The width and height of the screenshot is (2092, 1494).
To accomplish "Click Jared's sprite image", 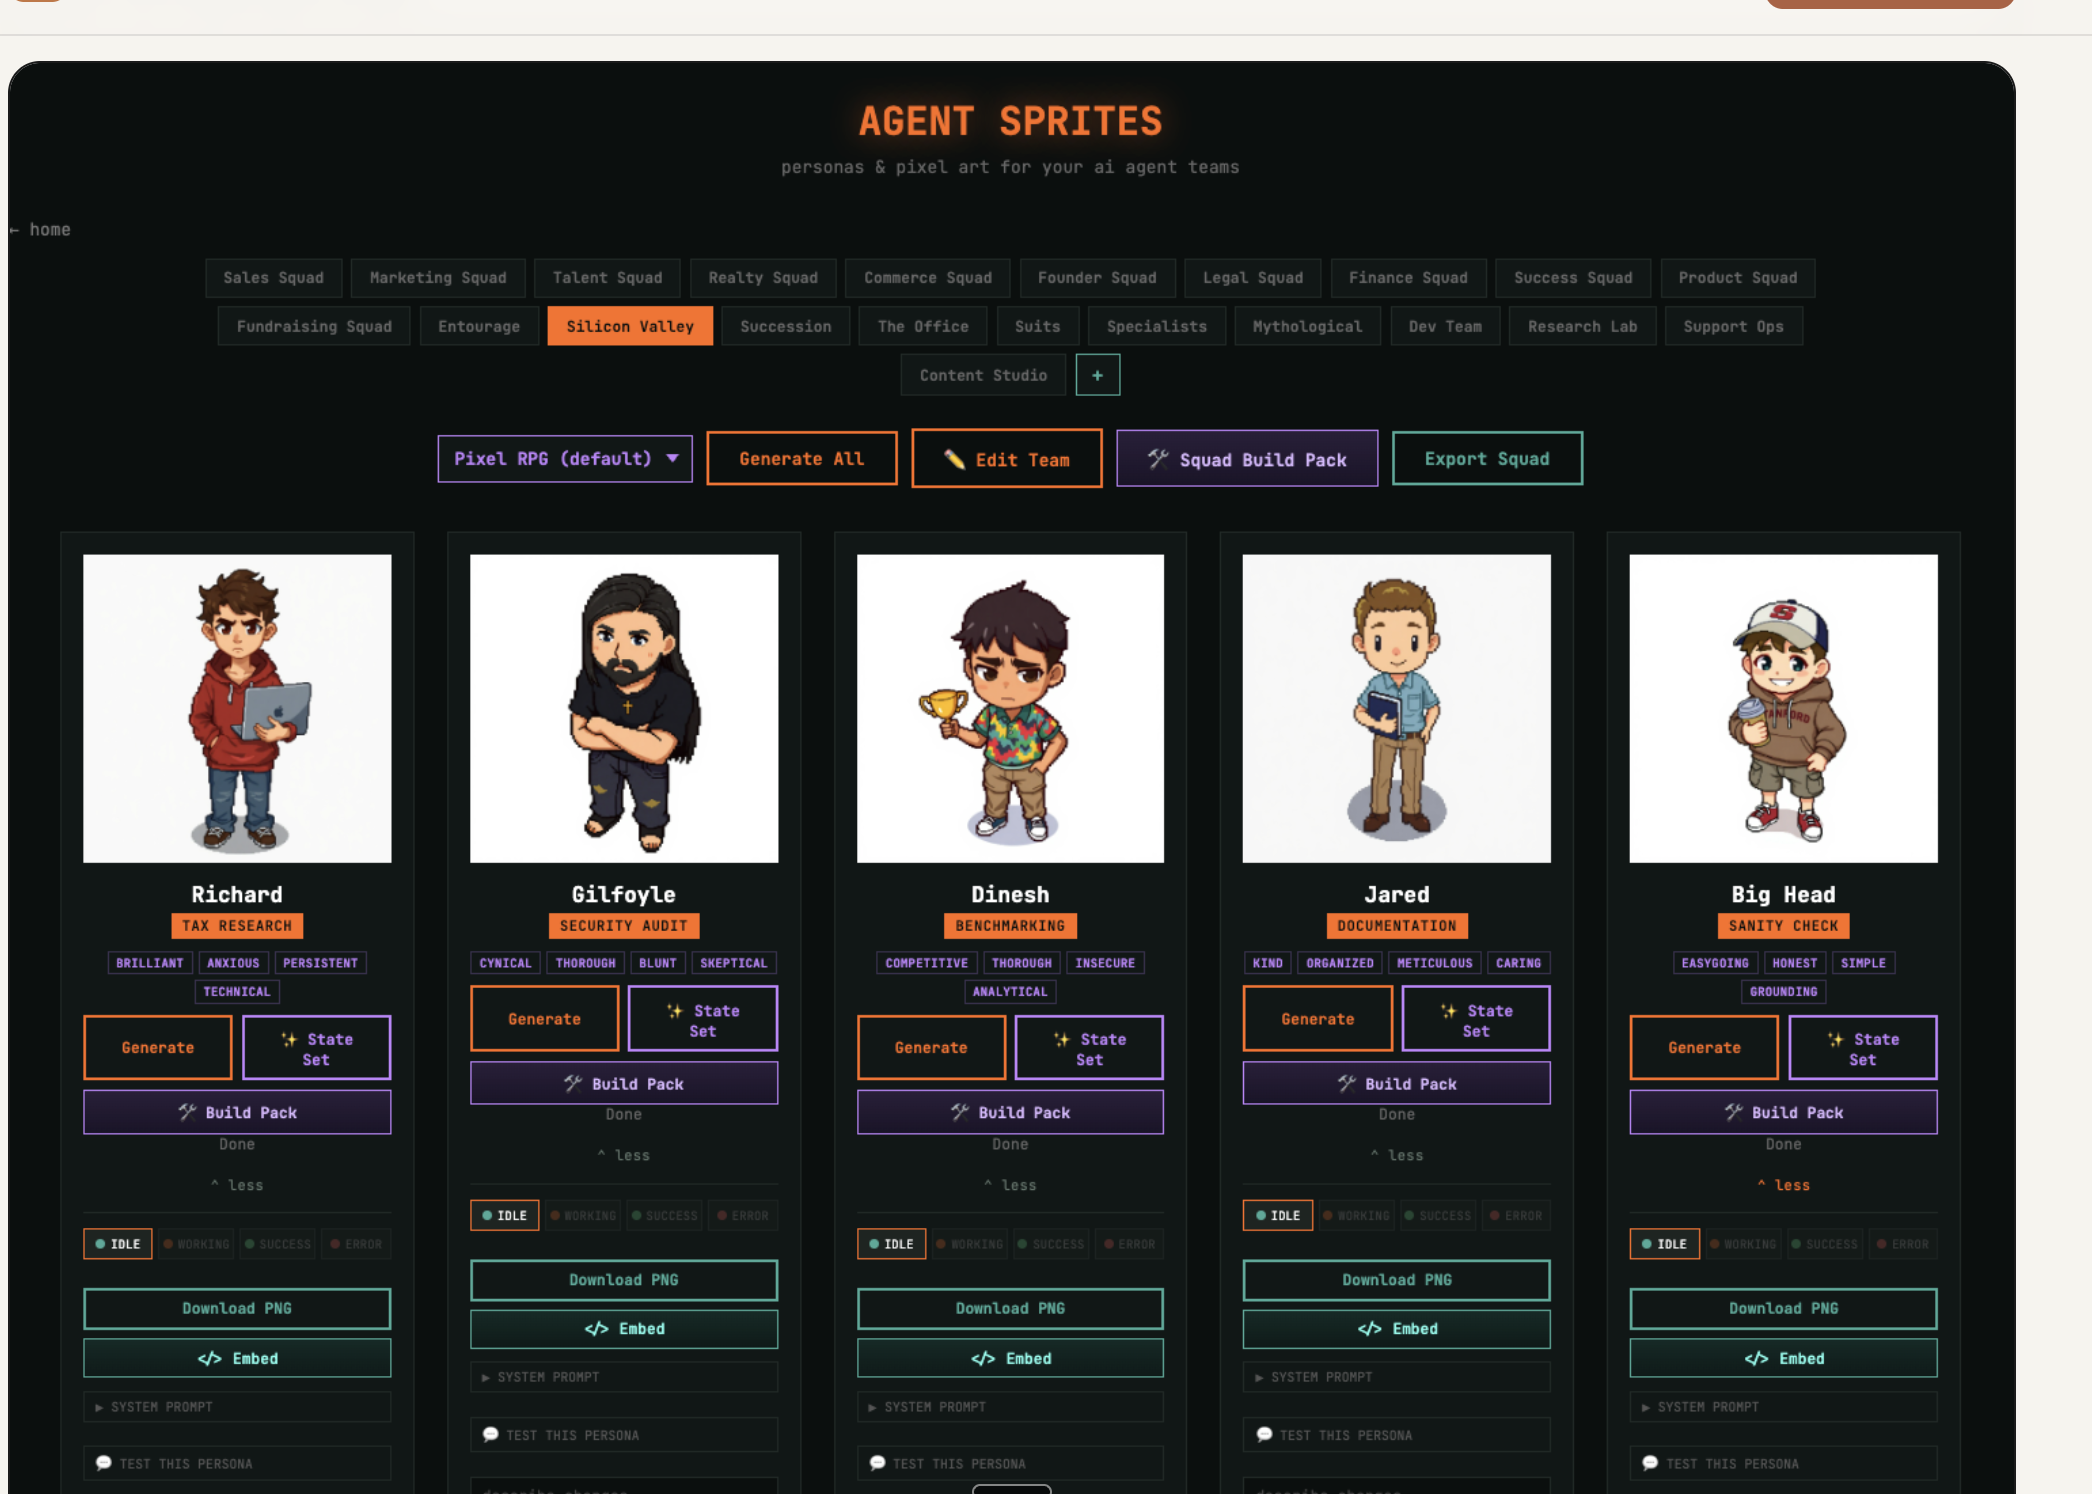I will click(x=1397, y=709).
